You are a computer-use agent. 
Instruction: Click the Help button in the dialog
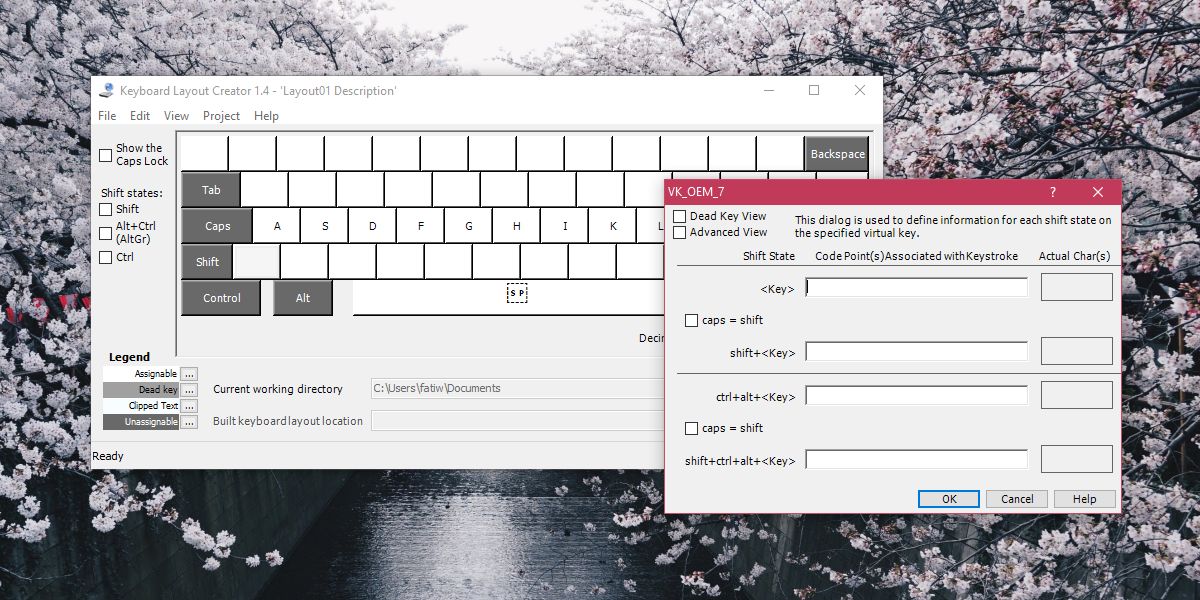[1084, 498]
